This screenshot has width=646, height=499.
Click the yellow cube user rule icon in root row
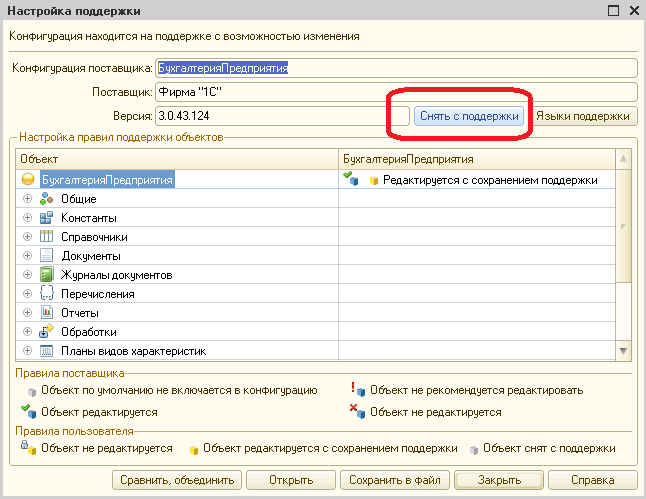pyautogui.click(x=374, y=181)
